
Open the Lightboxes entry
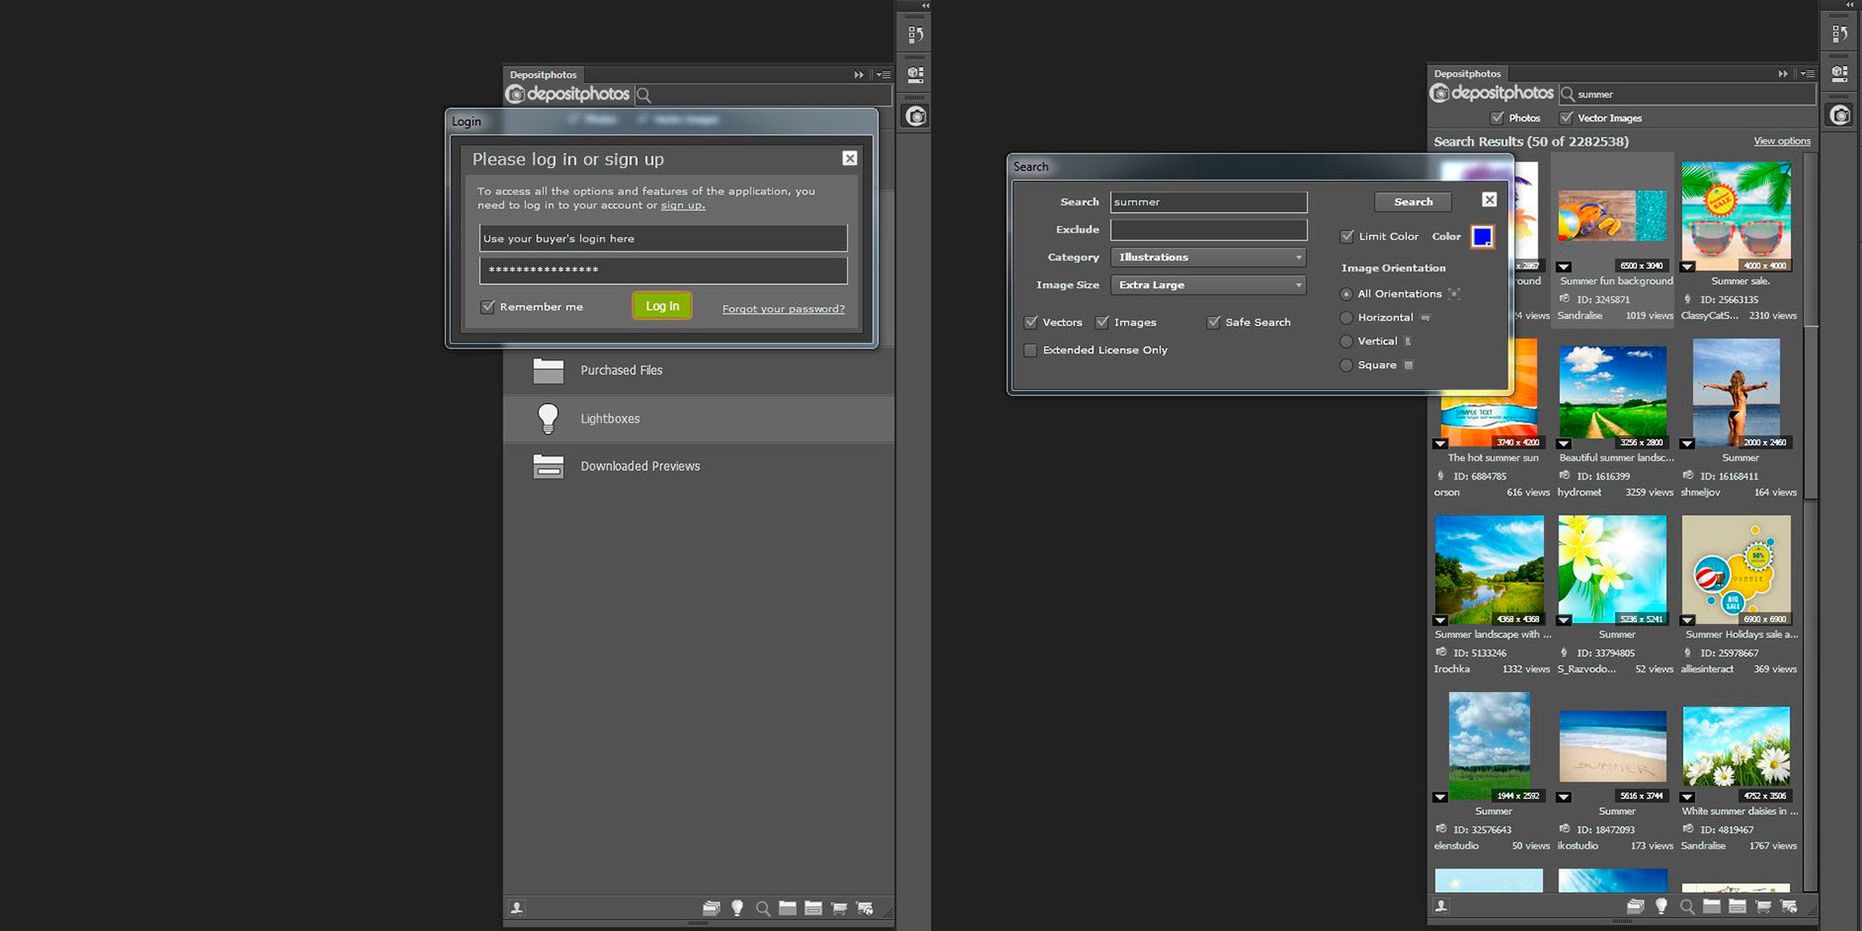pyautogui.click(x=698, y=419)
